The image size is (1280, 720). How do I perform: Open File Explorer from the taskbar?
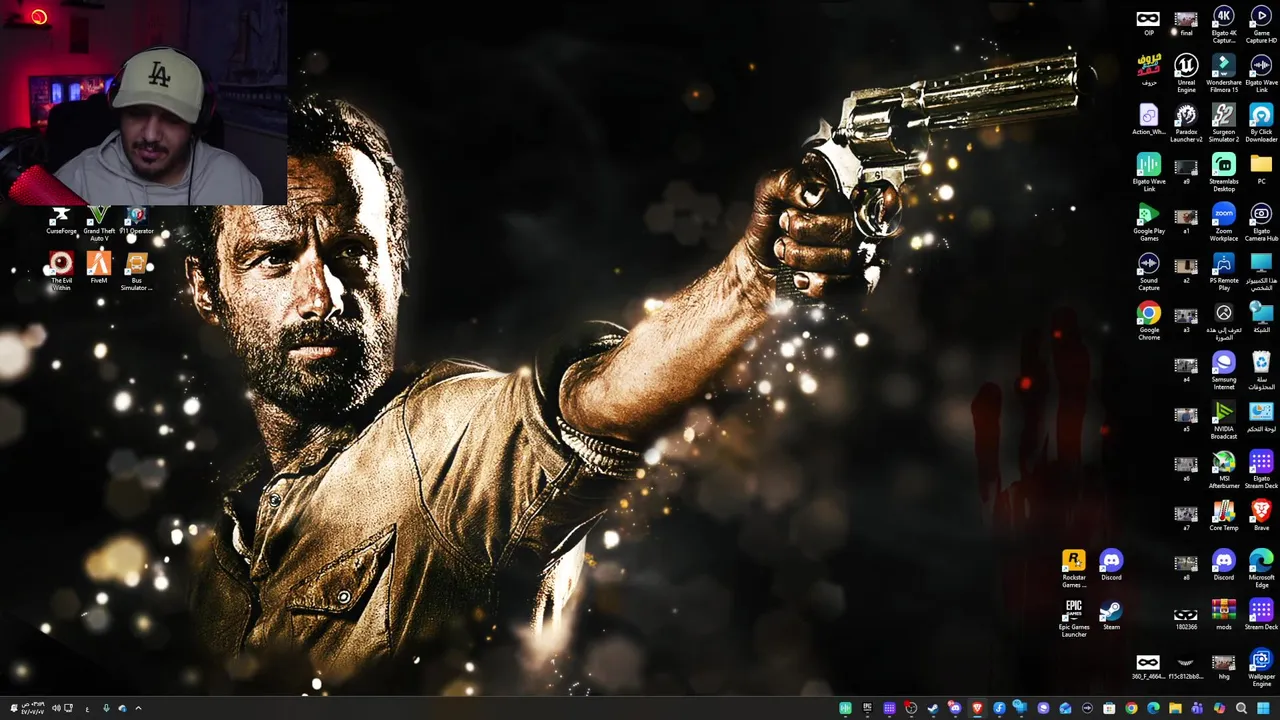click(1175, 708)
